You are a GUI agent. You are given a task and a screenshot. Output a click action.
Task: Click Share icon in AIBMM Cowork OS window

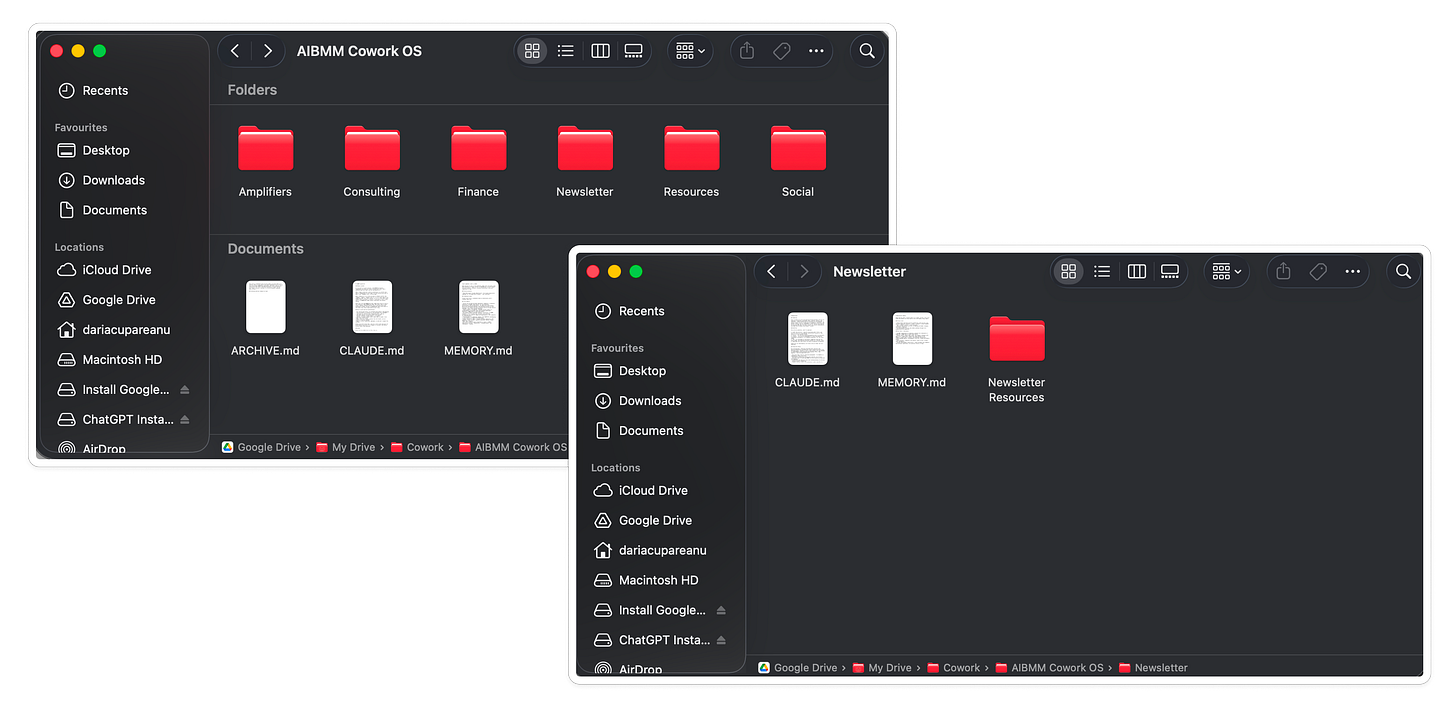[x=747, y=51]
